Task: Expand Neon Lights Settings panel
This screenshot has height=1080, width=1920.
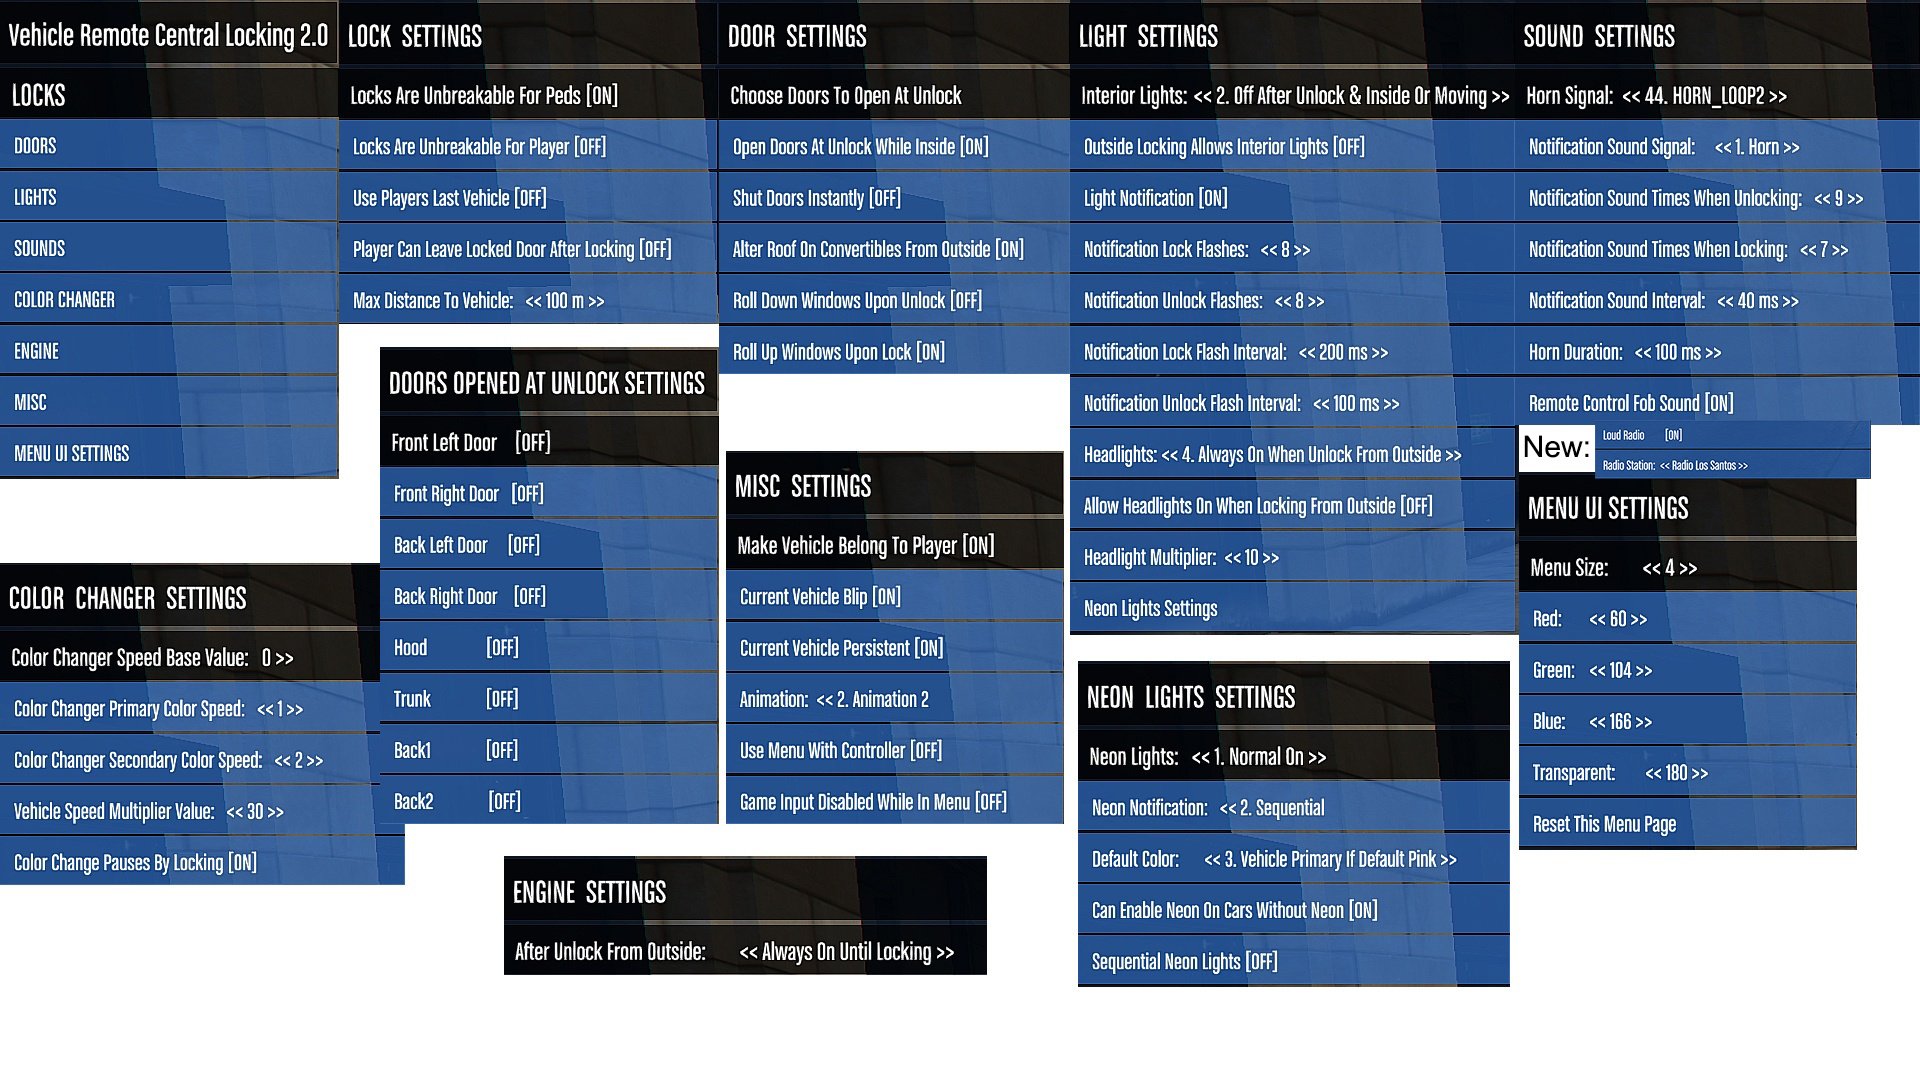Action: [1150, 607]
